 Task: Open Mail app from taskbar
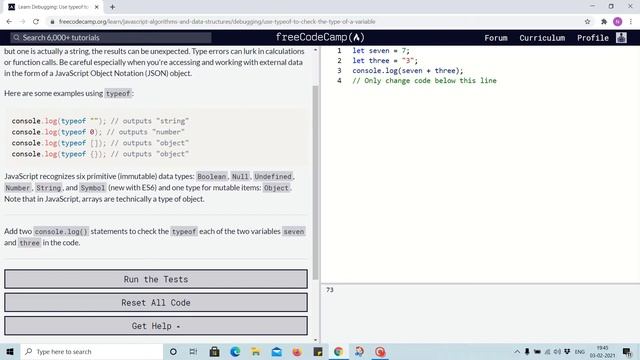click(x=276, y=351)
